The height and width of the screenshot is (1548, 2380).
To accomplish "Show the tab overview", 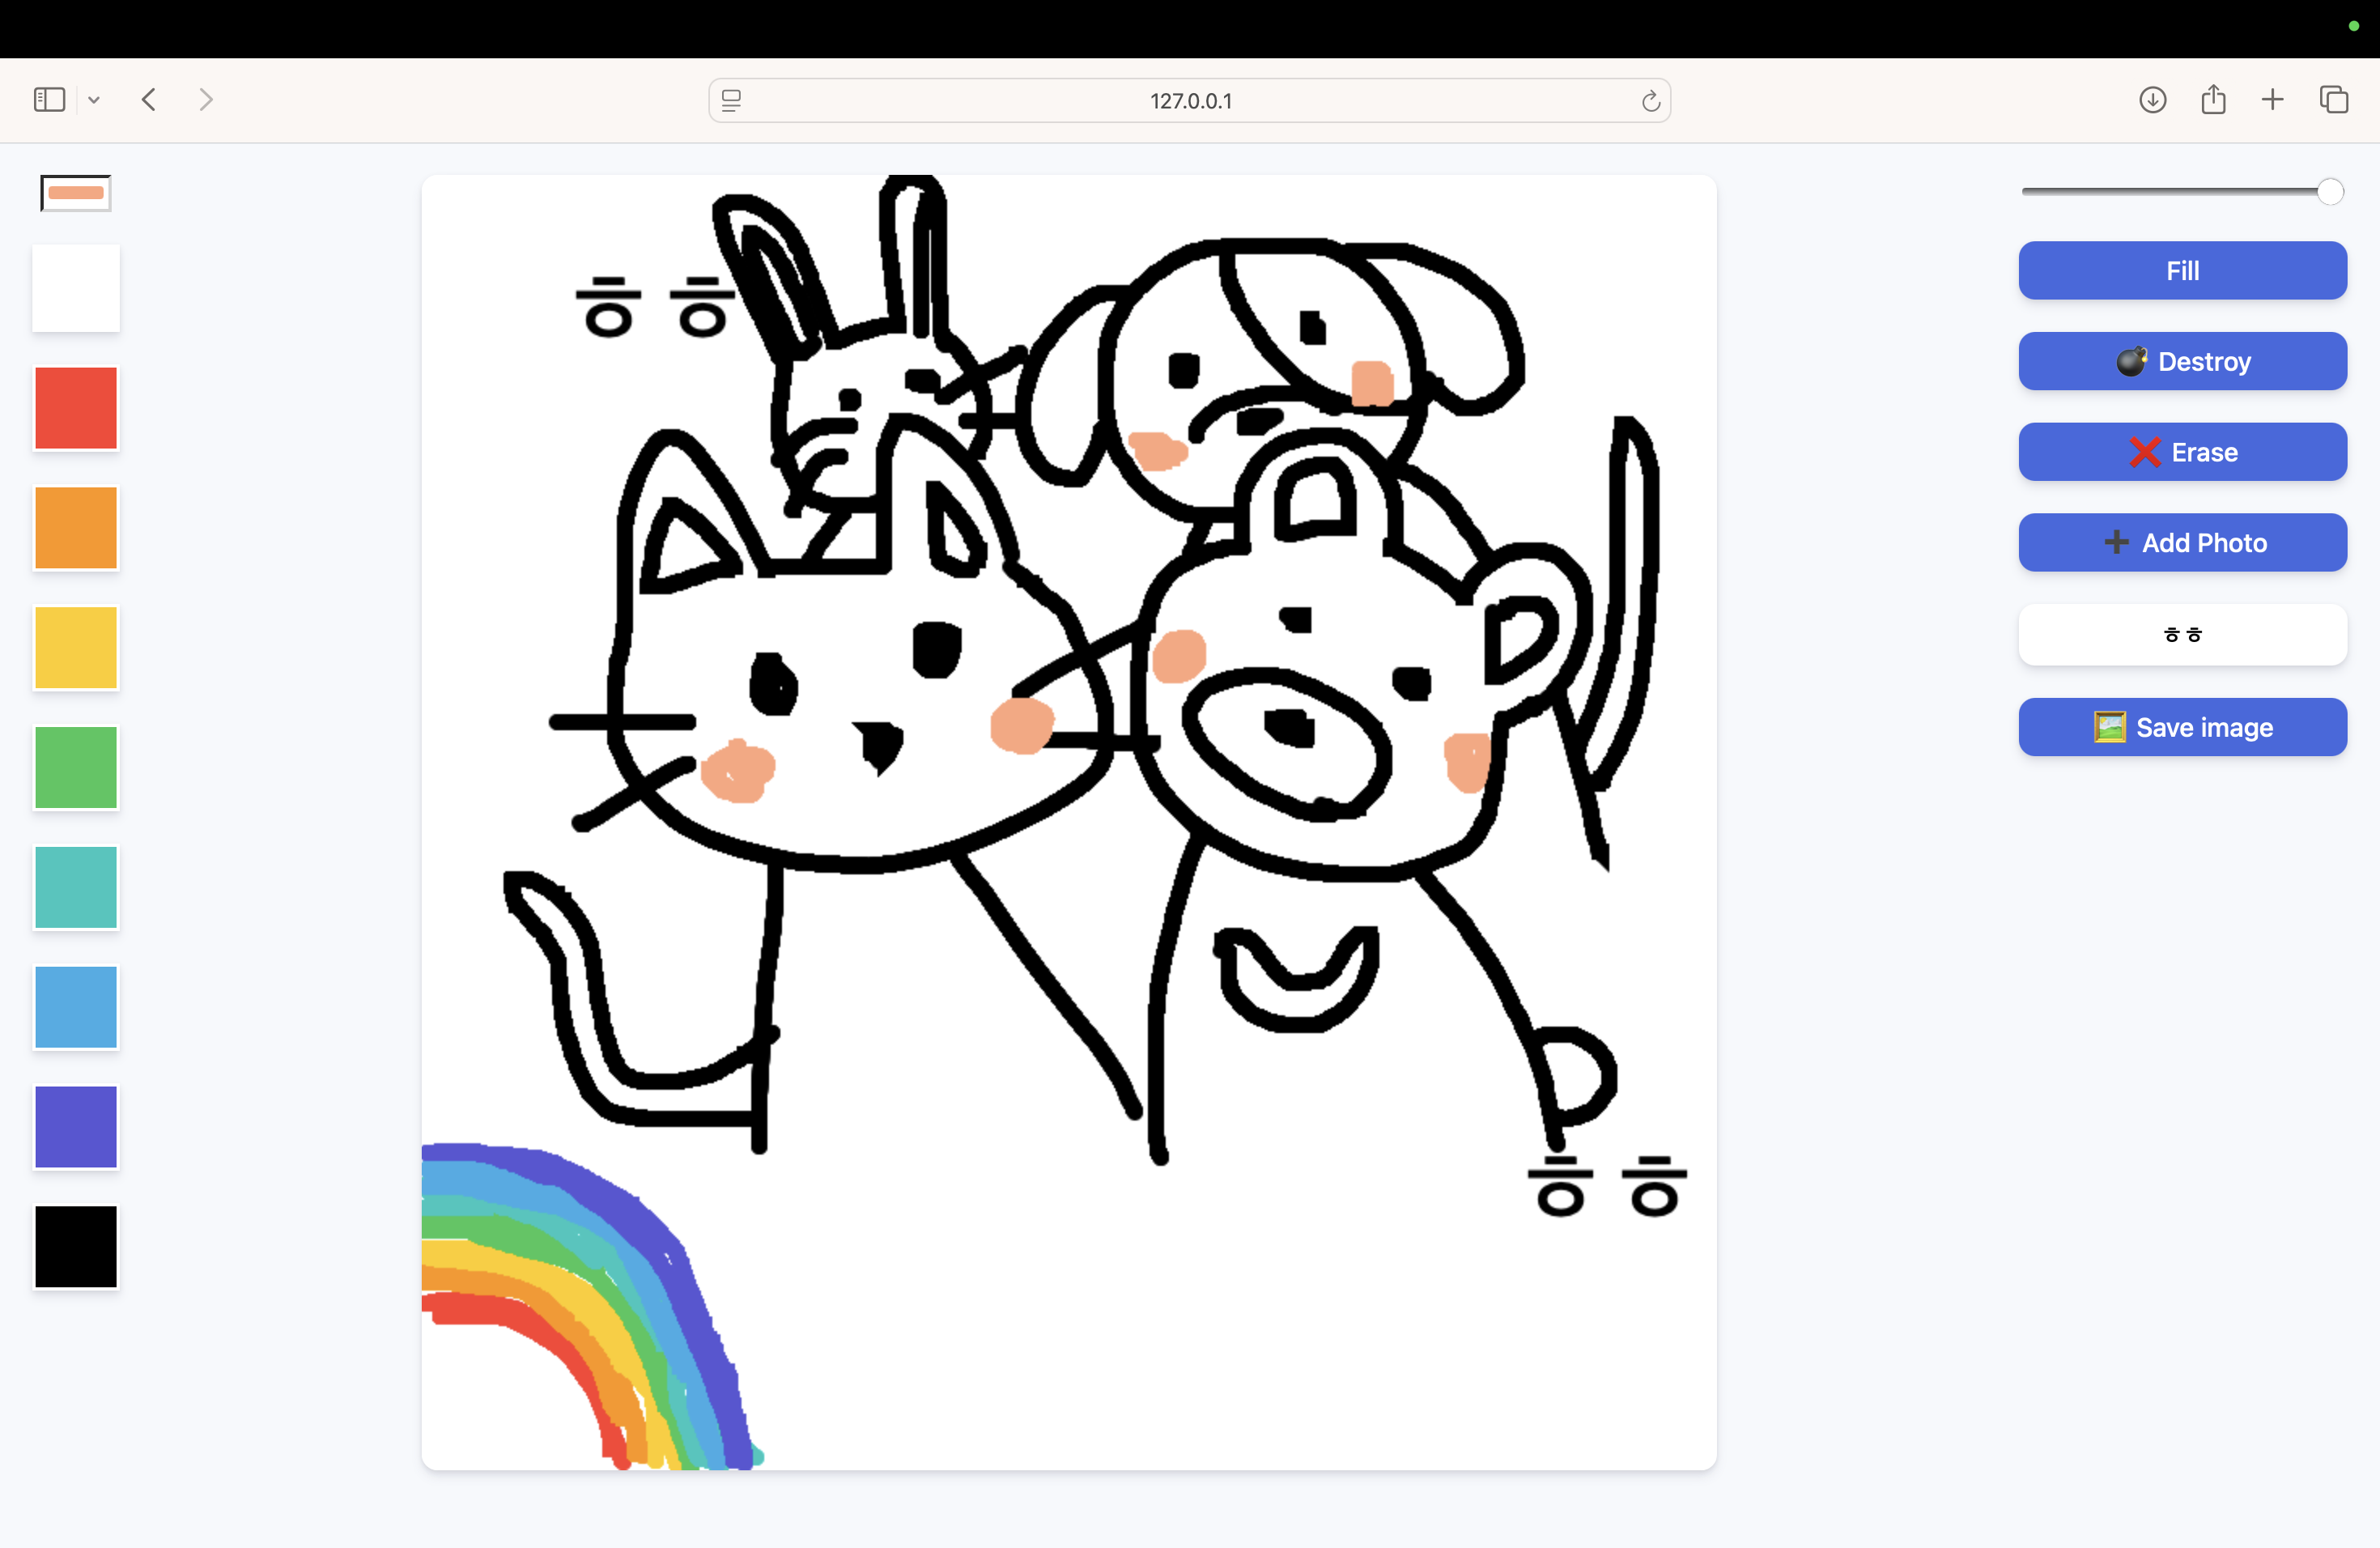I will (2334, 100).
